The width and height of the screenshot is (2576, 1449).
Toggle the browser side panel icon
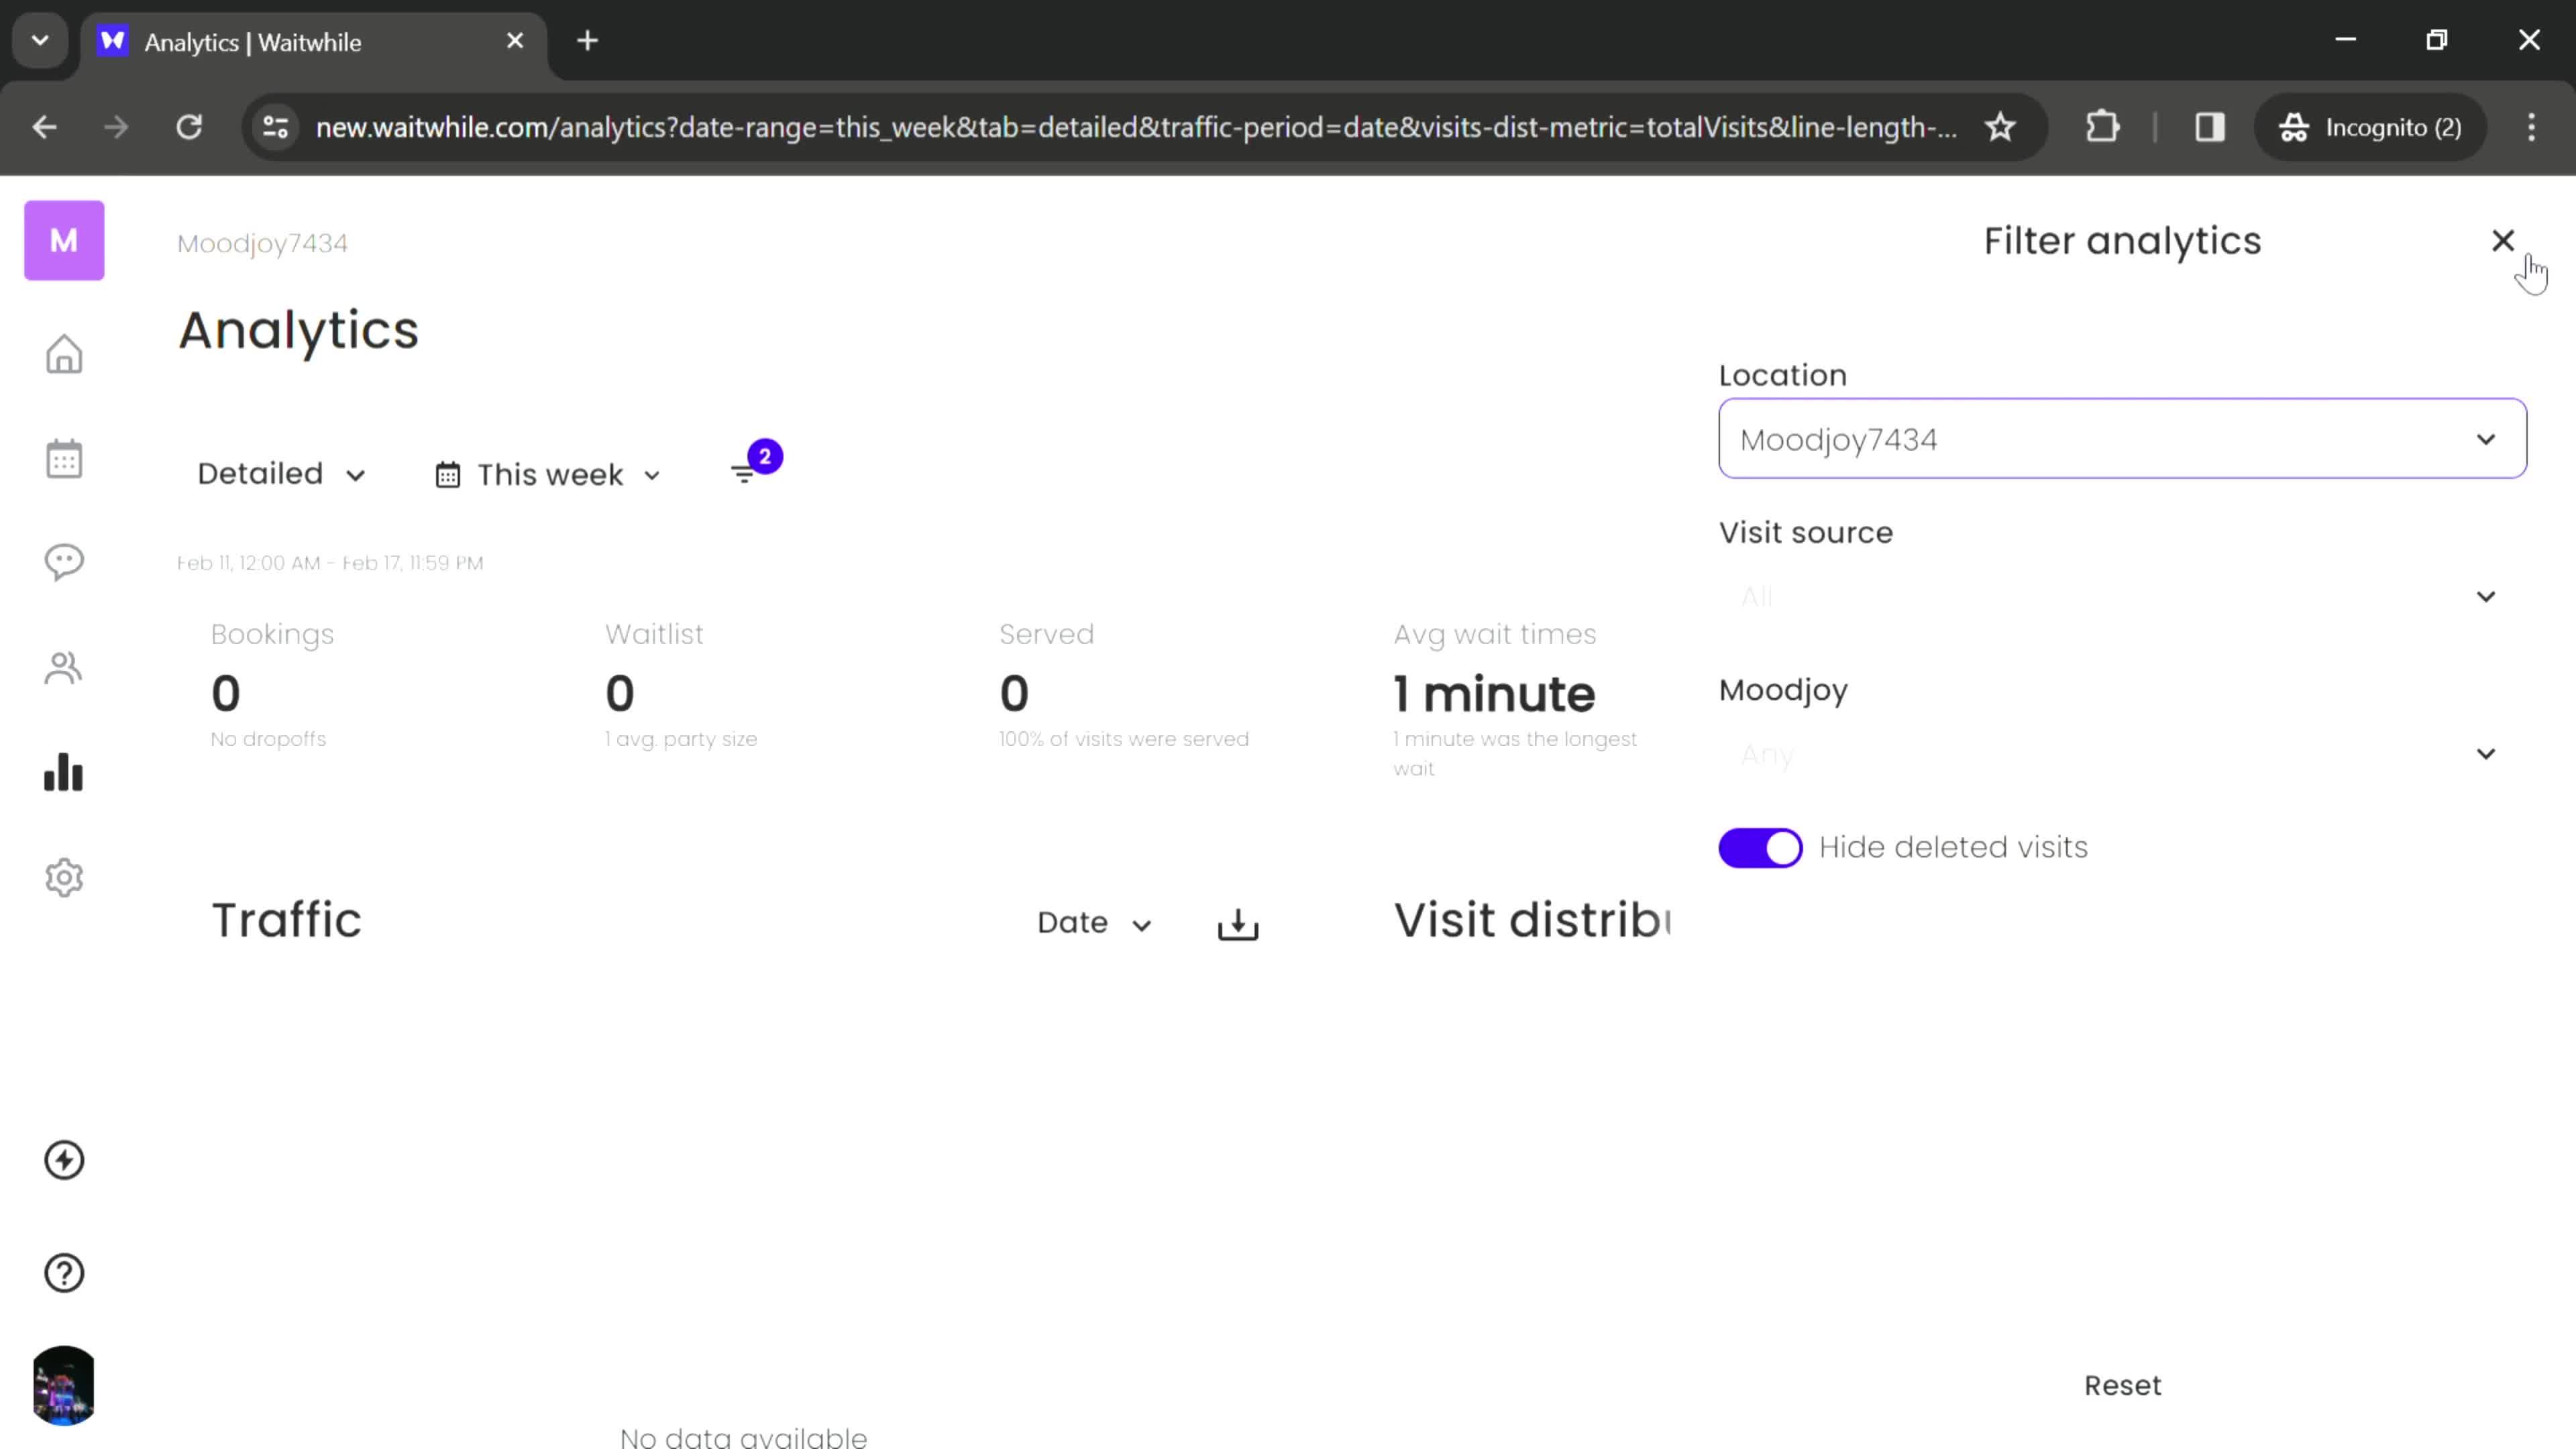click(x=2209, y=127)
